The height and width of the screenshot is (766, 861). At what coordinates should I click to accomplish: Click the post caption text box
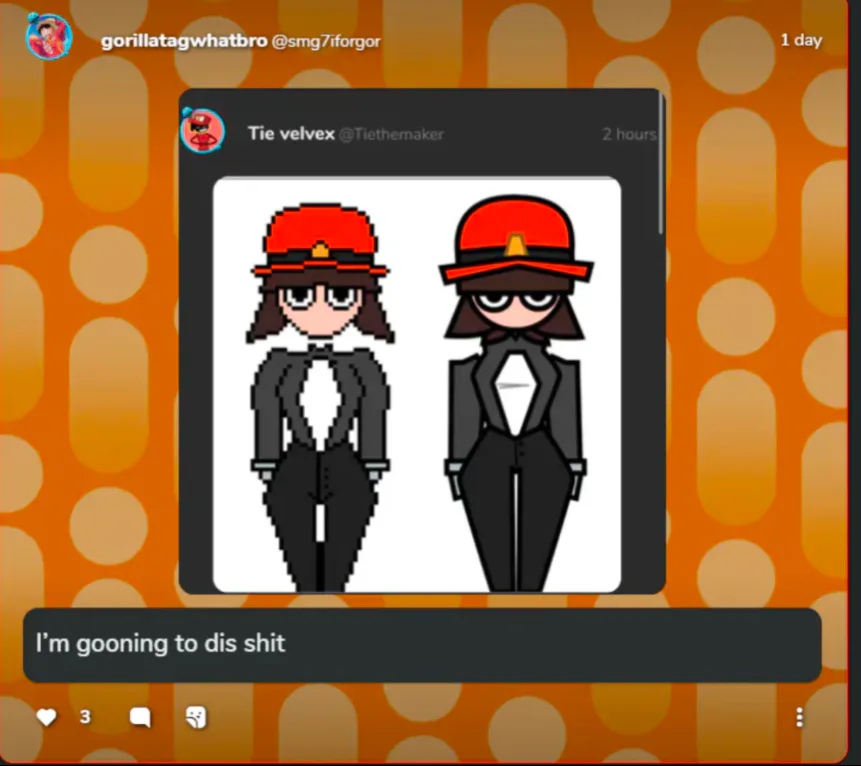coord(422,645)
